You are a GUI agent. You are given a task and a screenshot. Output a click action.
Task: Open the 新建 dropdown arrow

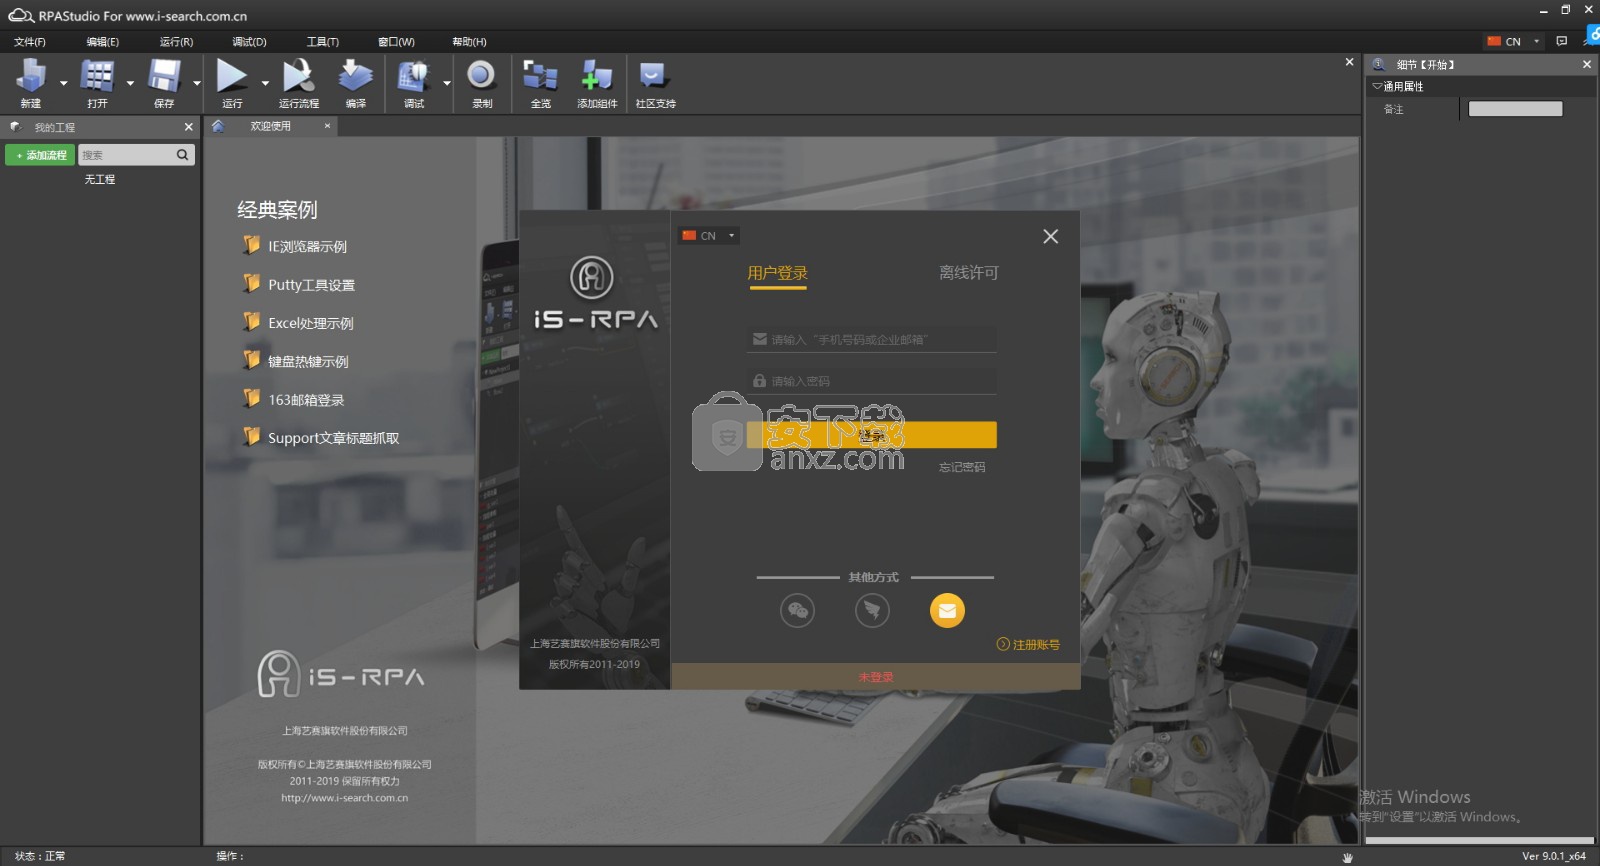(63, 83)
